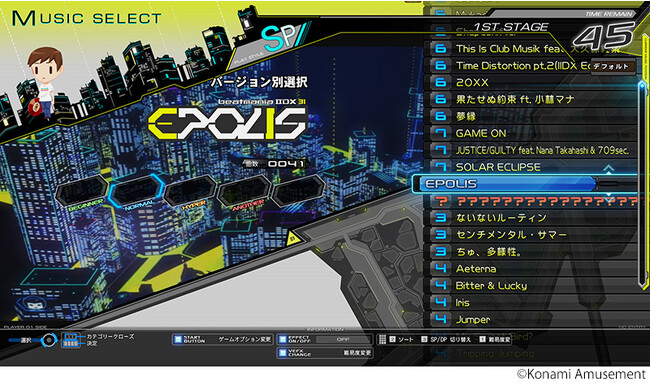The width and height of the screenshot is (650, 386).
Task: Click level 3 icon beside ないないルーティン
Action: (x=441, y=218)
